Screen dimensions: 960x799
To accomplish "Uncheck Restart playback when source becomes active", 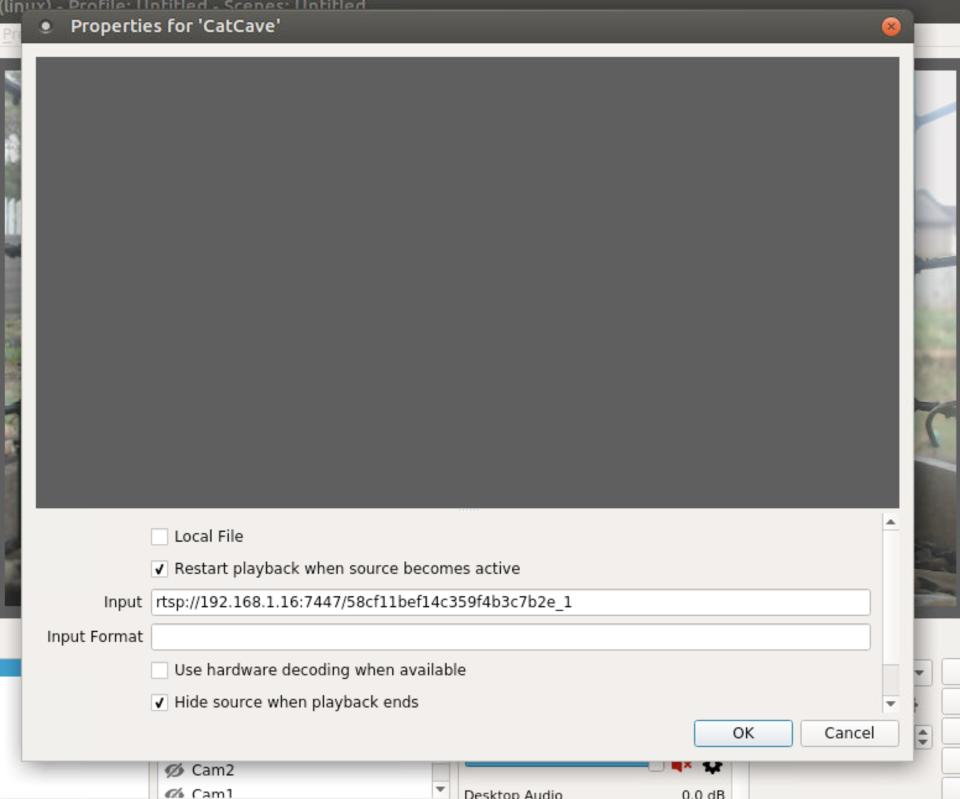I will [159, 569].
